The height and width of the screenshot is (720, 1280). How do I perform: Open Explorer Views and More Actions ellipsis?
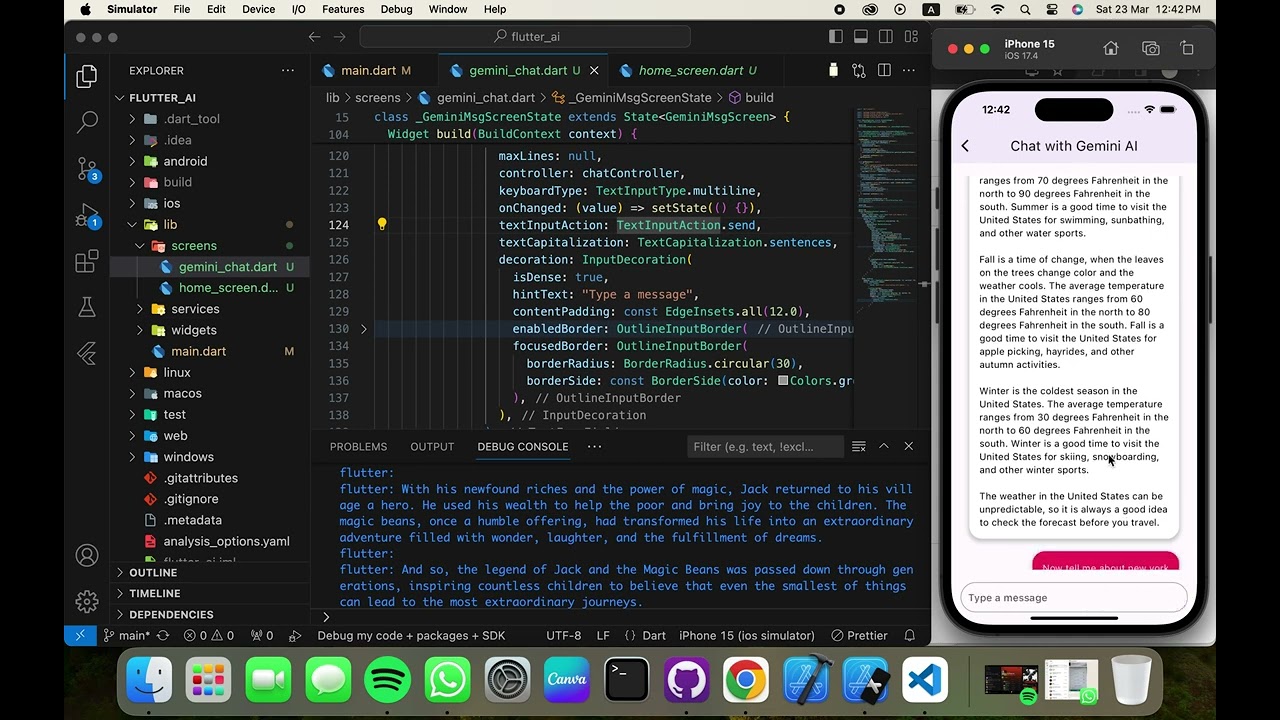point(288,70)
